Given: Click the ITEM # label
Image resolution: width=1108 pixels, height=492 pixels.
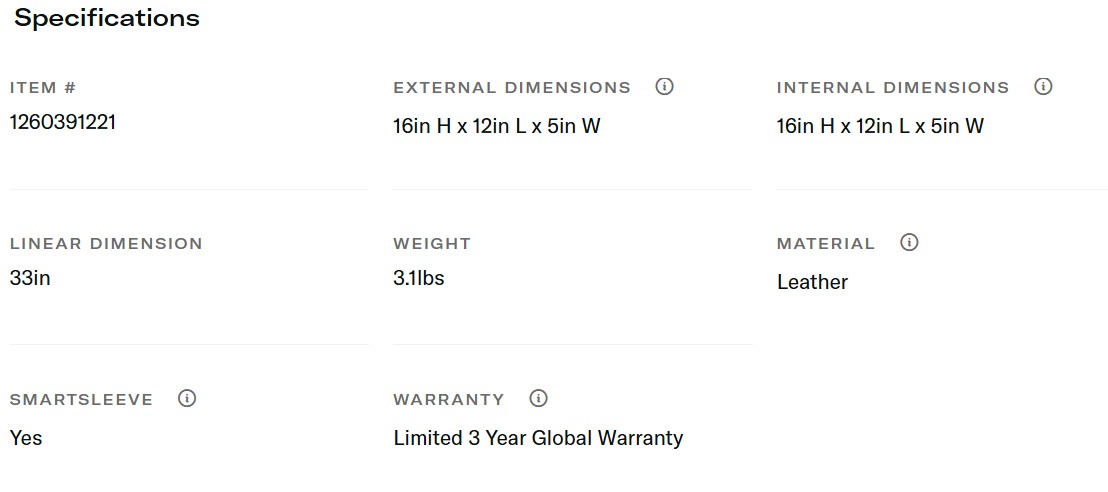Looking at the screenshot, I should (43, 88).
